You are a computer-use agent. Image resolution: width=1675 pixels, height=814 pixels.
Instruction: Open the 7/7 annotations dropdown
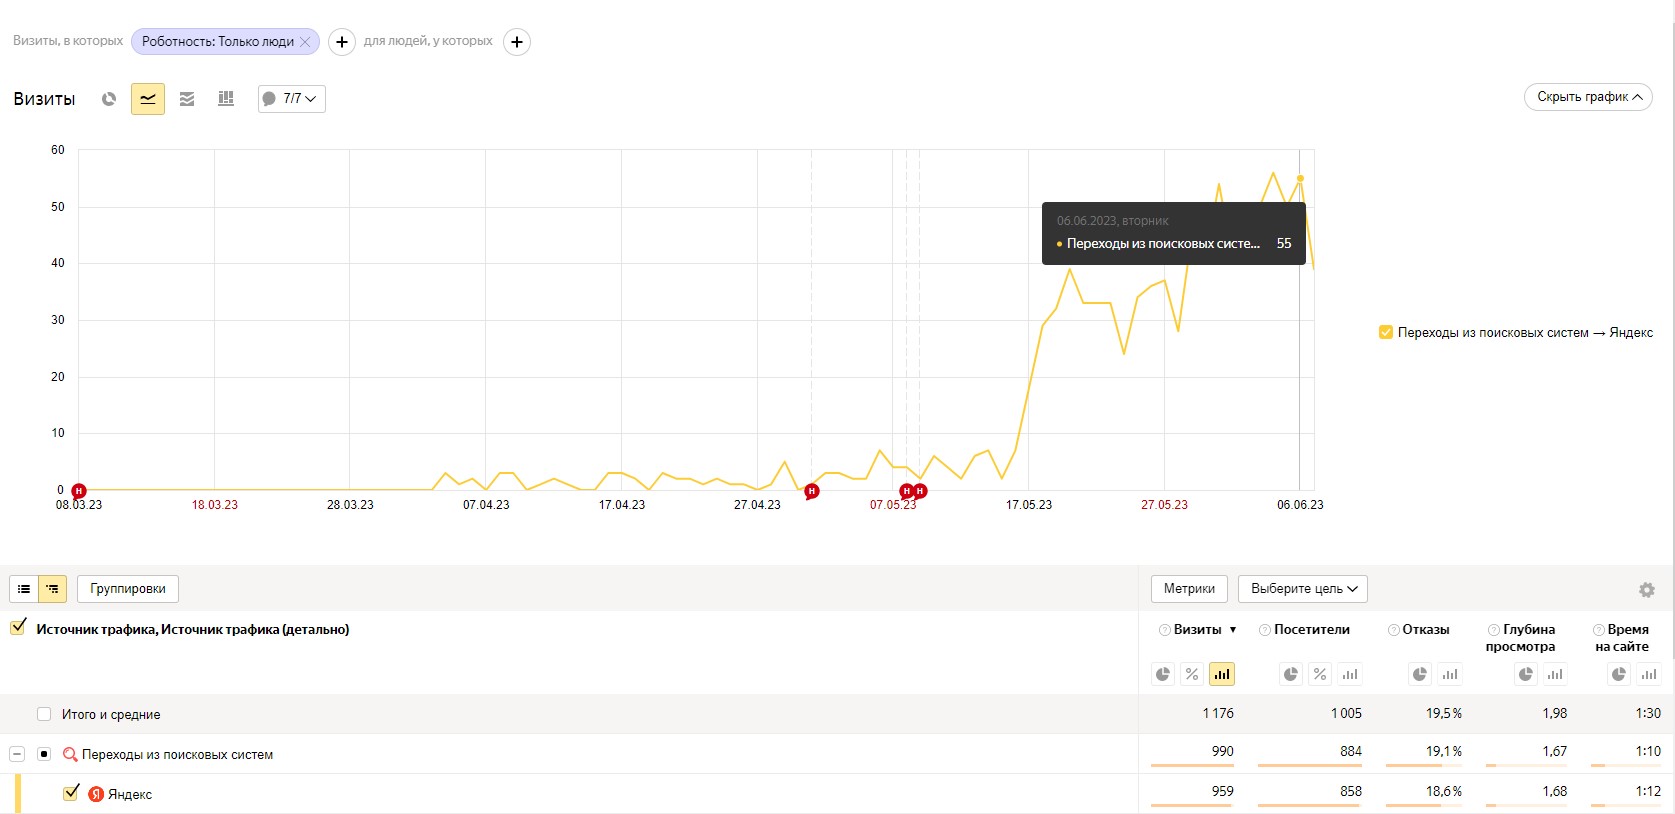point(292,99)
